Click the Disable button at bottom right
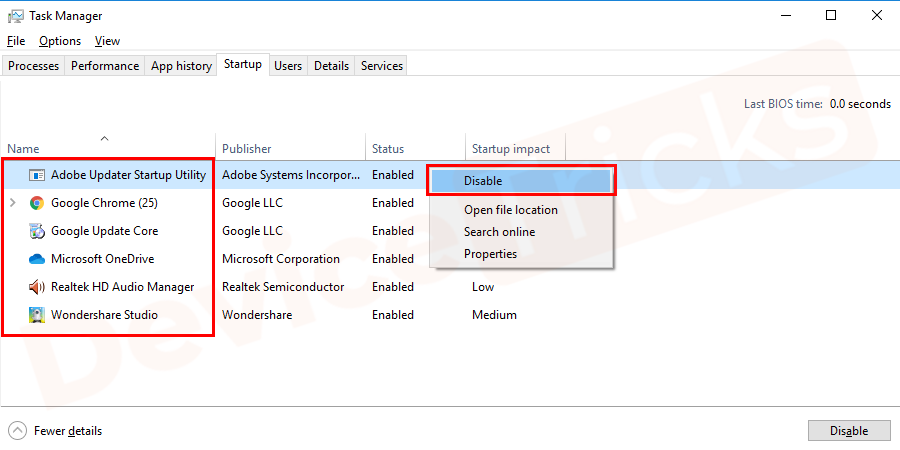 click(x=848, y=431)
